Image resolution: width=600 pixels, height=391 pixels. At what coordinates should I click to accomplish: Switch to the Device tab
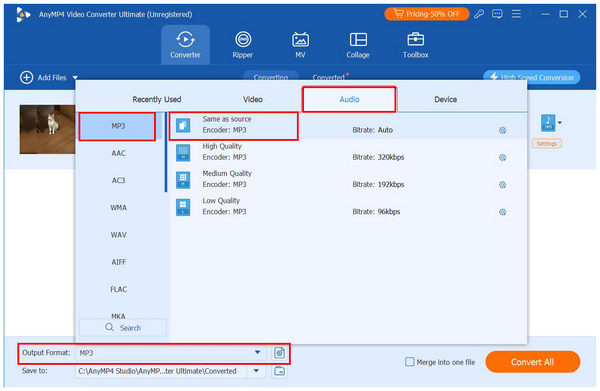(x=445, y=99)
